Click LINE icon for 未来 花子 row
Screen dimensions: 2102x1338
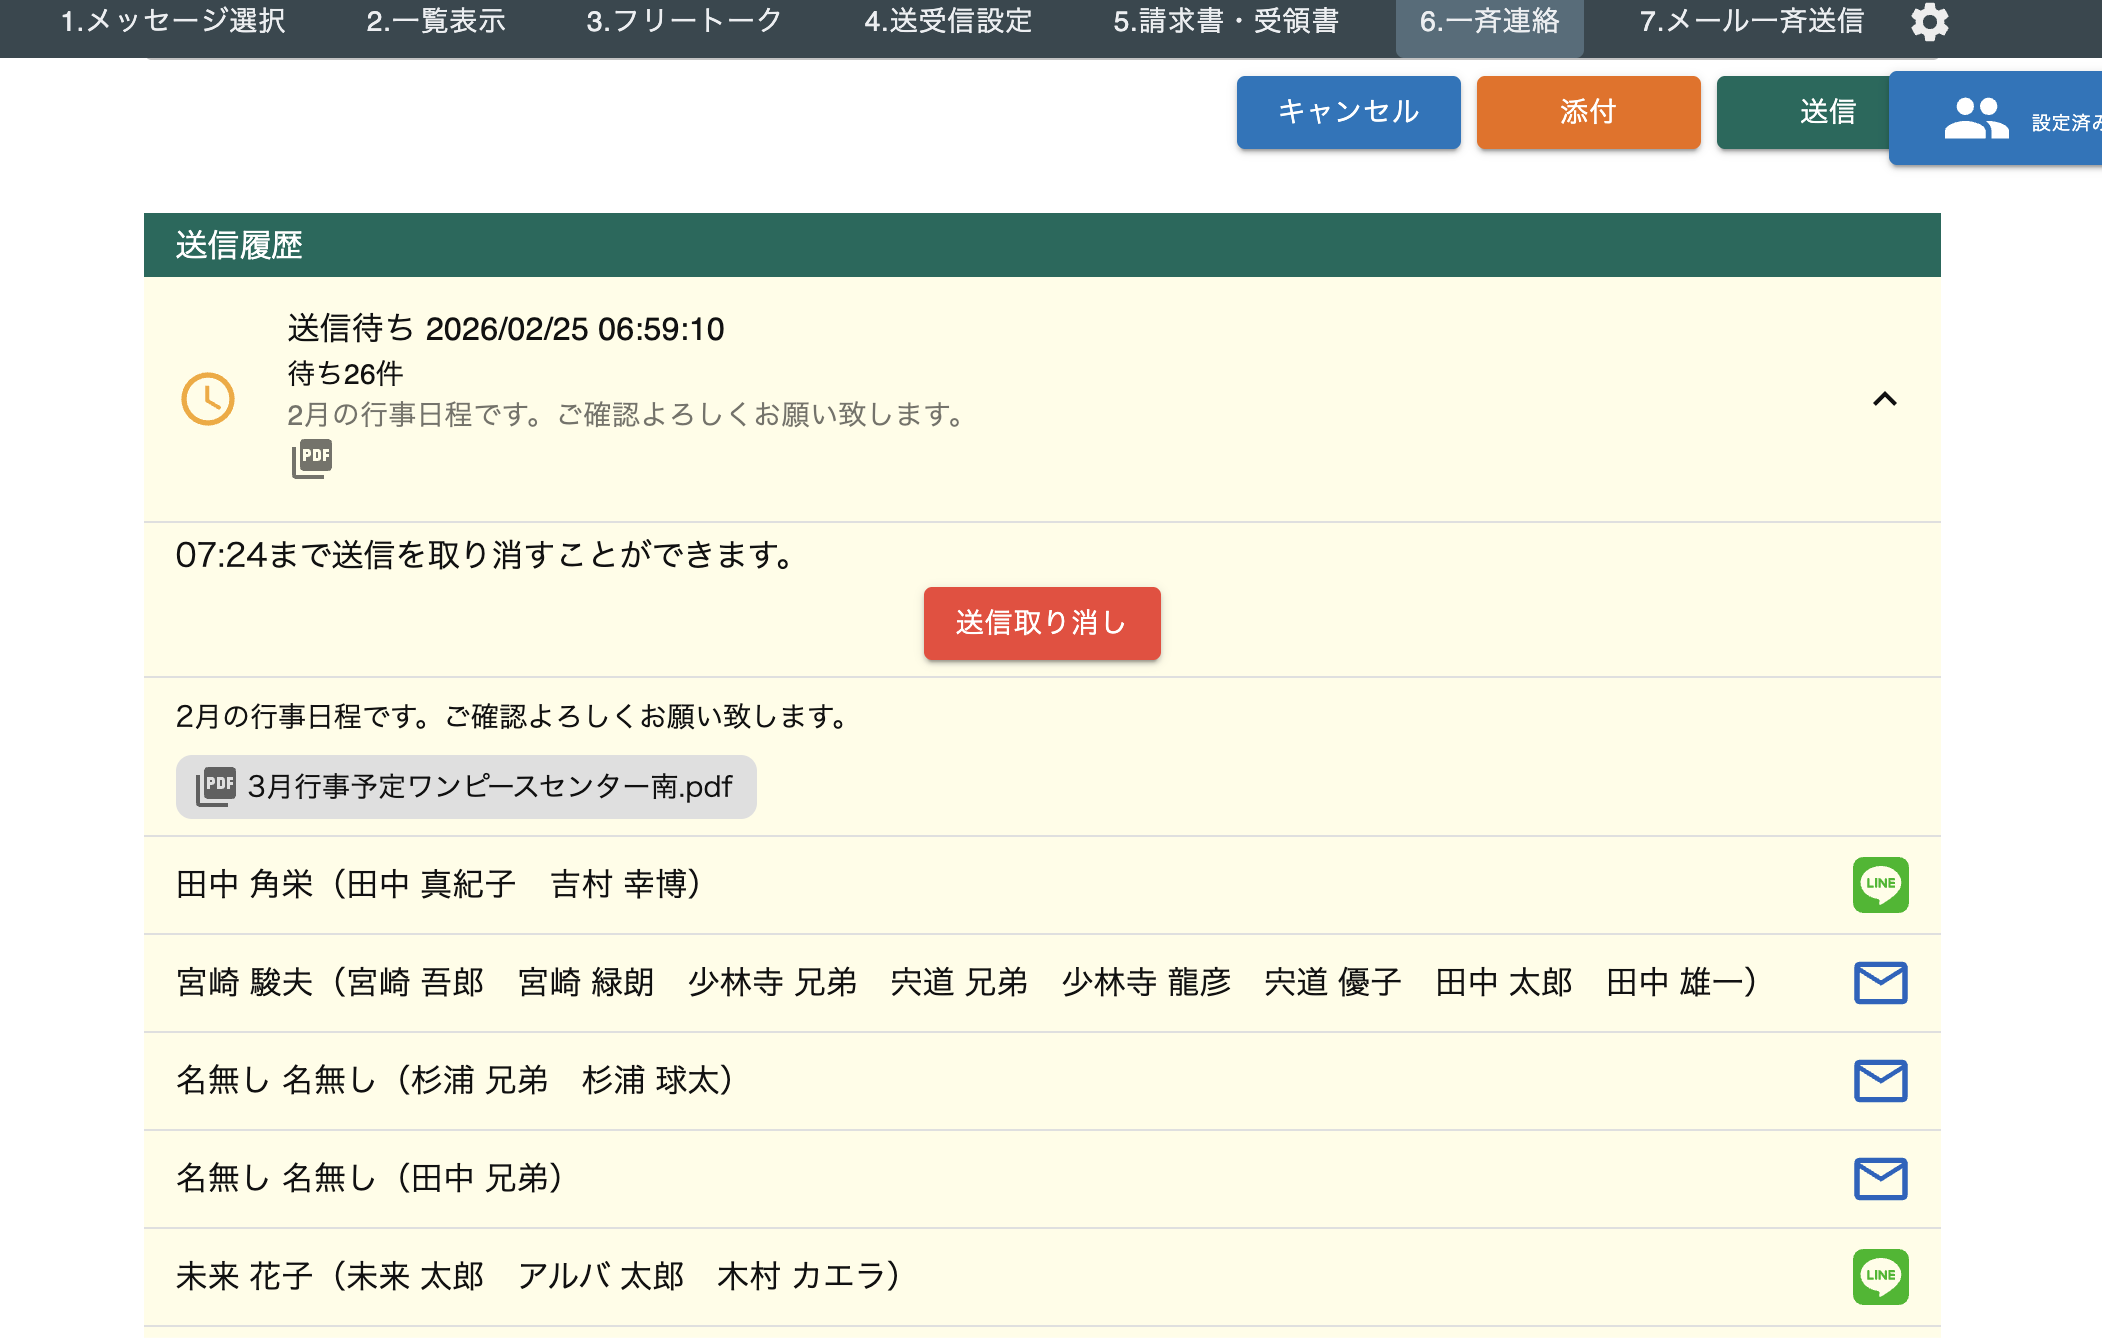point(1880,1277)
